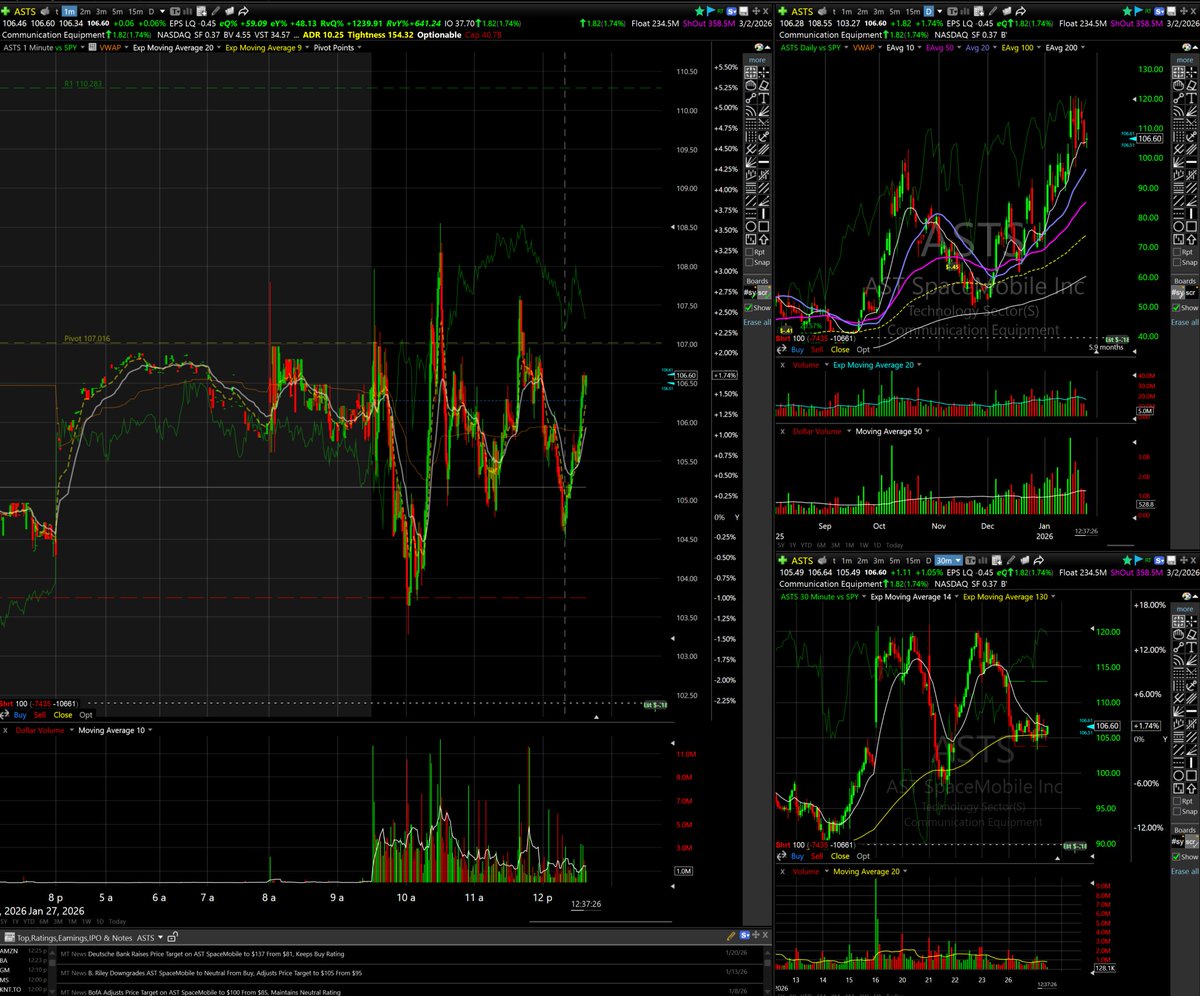Enable Snap checkbox in daily chart's toolbar
Image resolution: width=1200 pixels, height=996 pixels.
(1177, 262)
